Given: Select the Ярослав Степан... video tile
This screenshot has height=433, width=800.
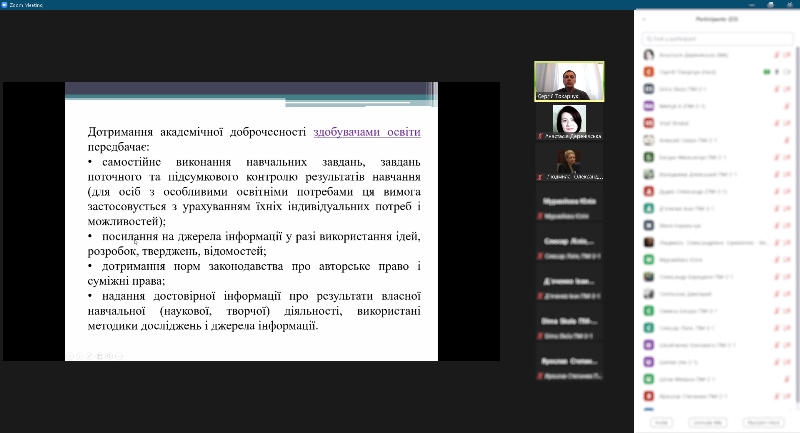Looking at the screenshot, I should click(569, 363).
